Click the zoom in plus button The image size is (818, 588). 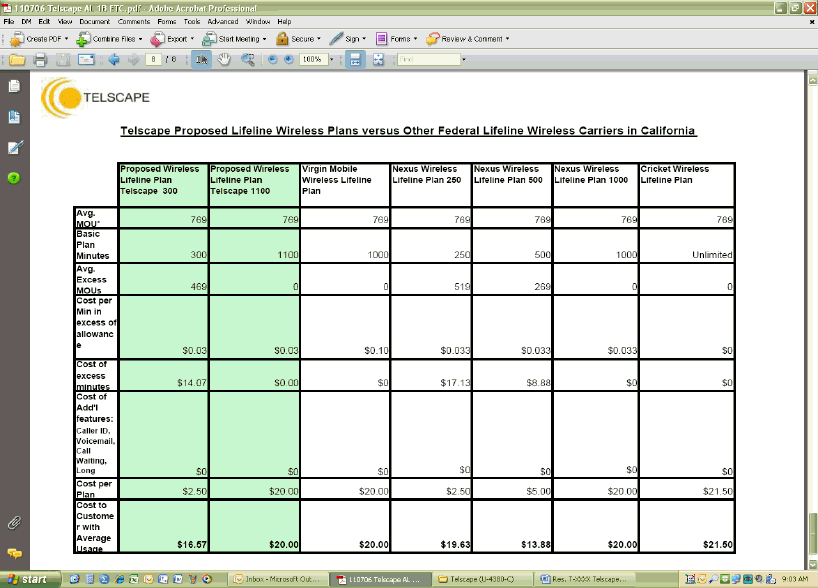tap(288, 60)
